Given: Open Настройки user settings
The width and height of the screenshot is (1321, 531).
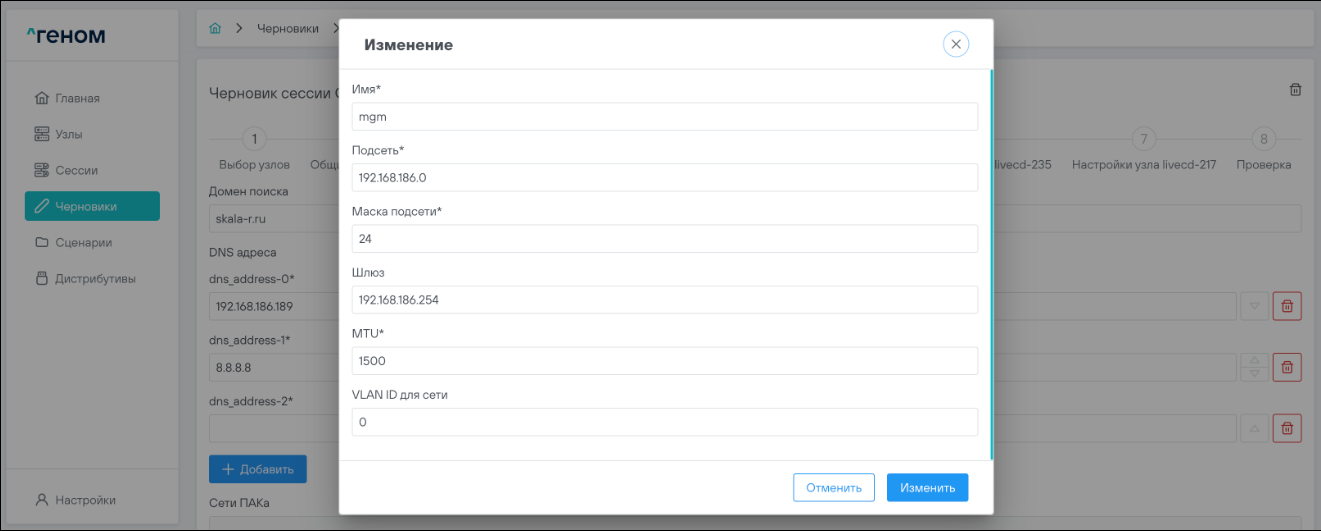Looking at the screenshot, I should 85,500.
